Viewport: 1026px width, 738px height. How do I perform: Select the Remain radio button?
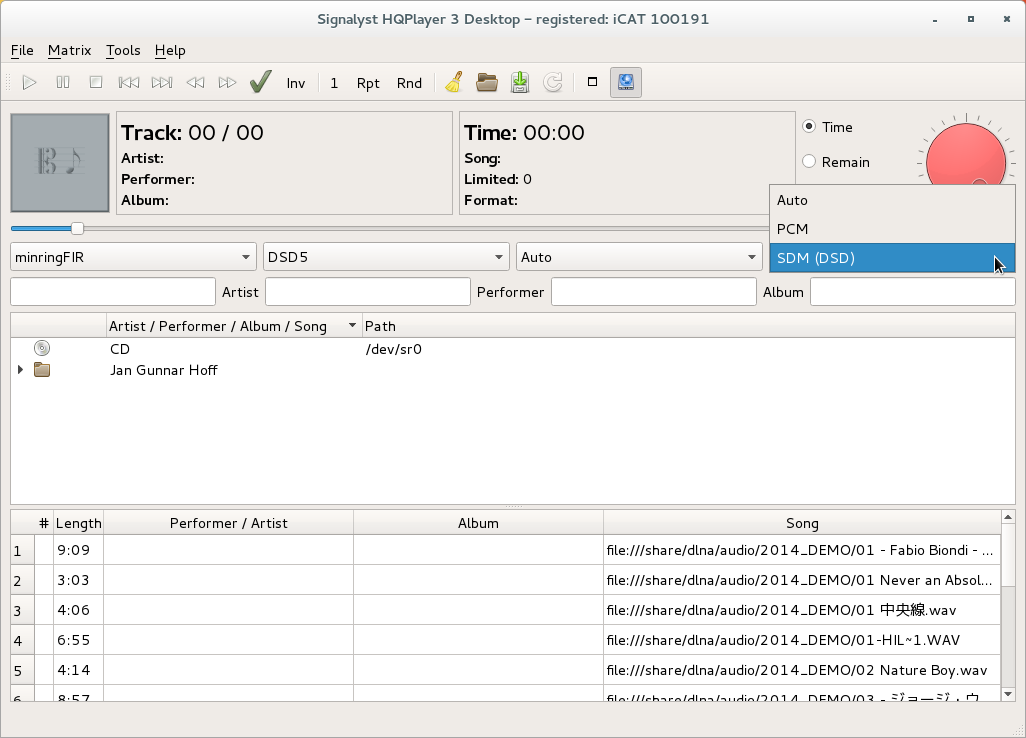pos(809,161)
